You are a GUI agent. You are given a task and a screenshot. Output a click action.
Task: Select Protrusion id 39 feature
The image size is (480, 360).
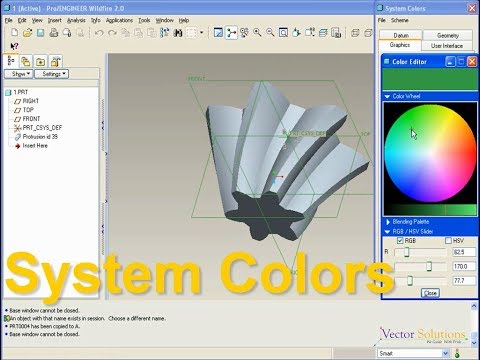(x=36, y=137)
